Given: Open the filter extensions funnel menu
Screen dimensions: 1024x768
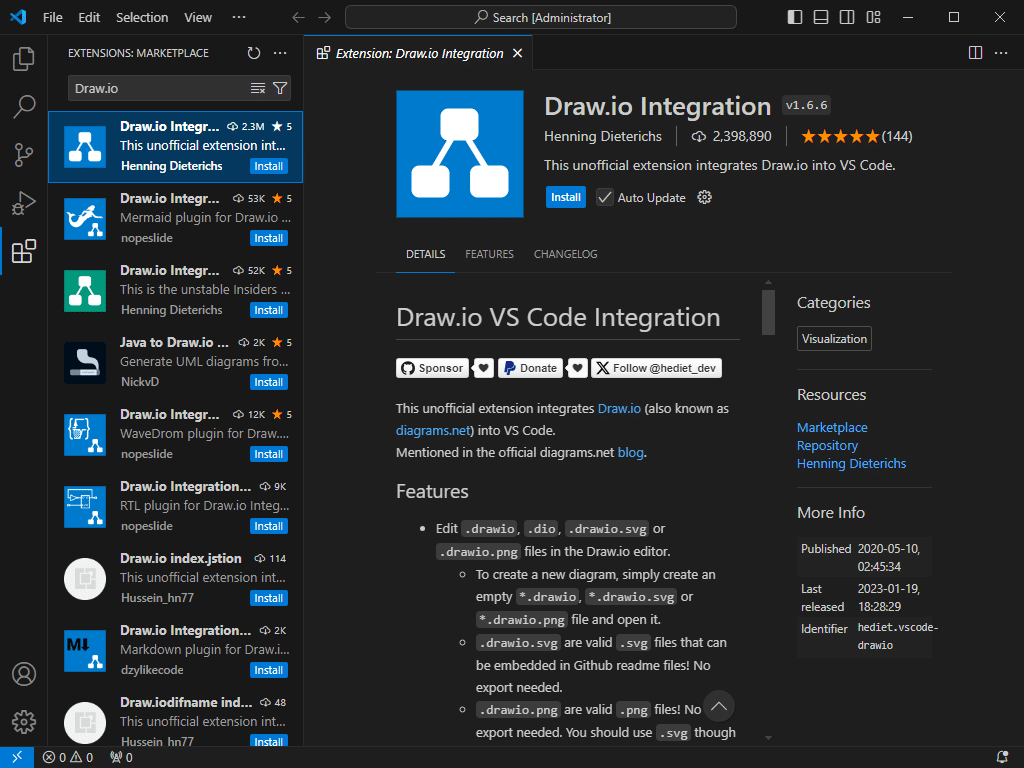Looking at the screenshot, I should (x=280, y=88).
